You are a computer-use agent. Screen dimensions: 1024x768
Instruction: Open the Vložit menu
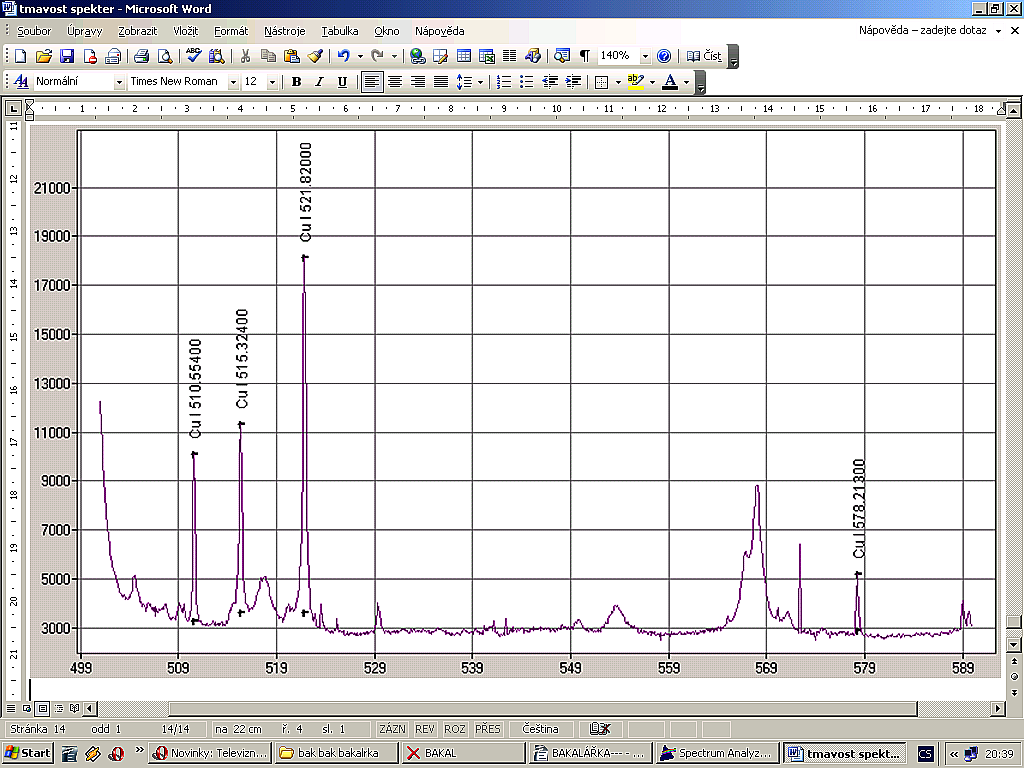pyautogui.click(x=185, y=31)
